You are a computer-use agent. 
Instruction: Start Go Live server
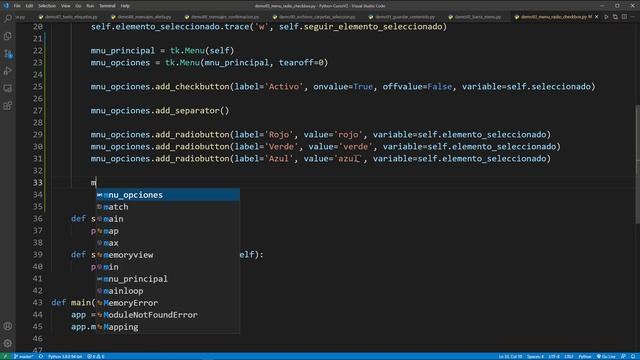[606, 356]
